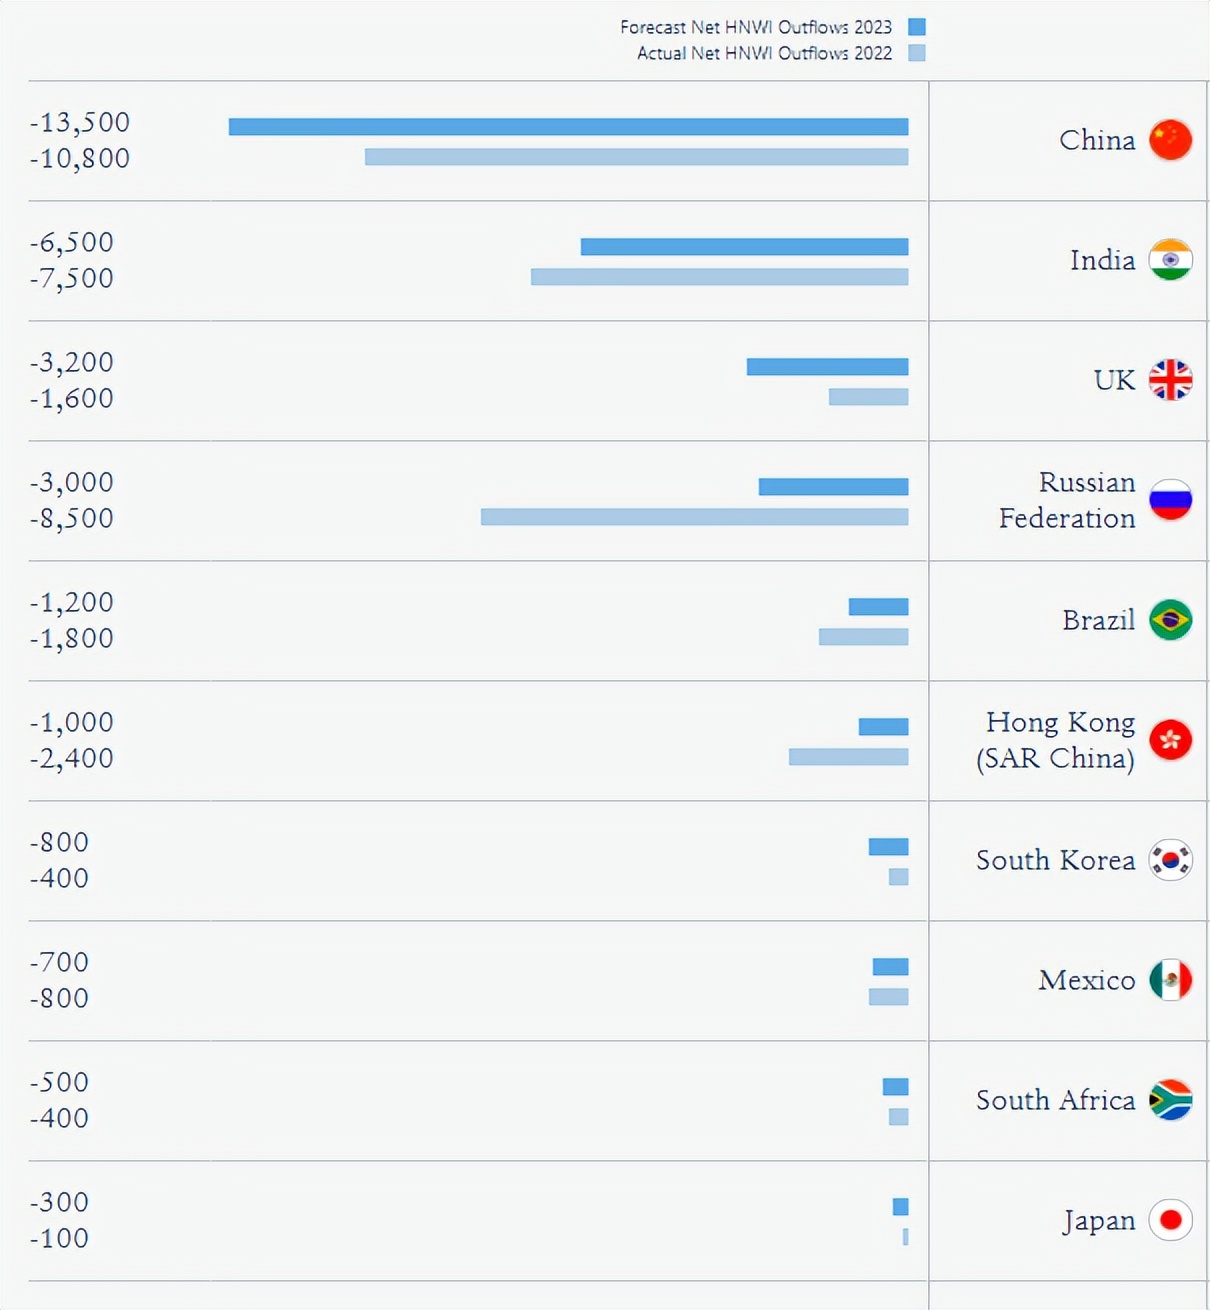The image size is (1210, 1310).
Task: Click India's 2022 actual outflow bar
Action: (719, 277)
